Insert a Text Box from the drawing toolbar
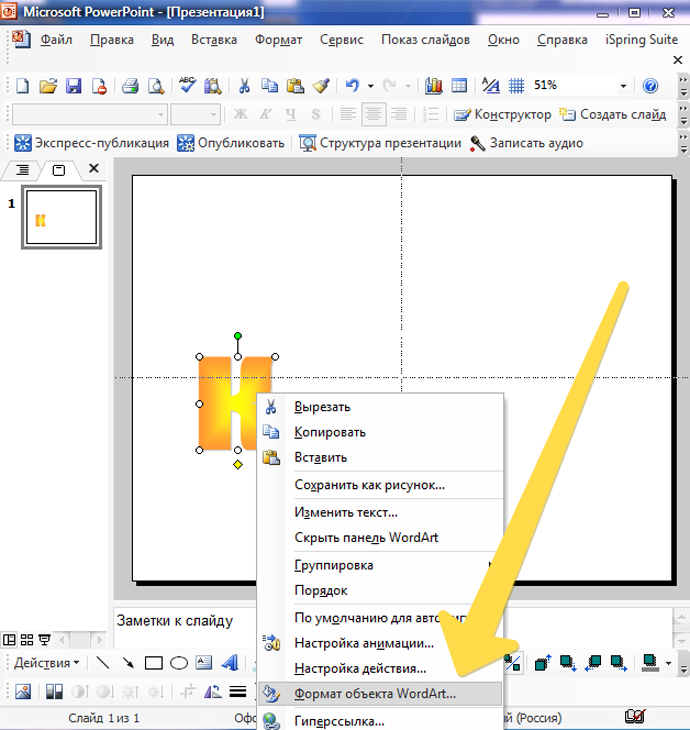Viewport: 690px width, 730px height. (x=204, y=663)
